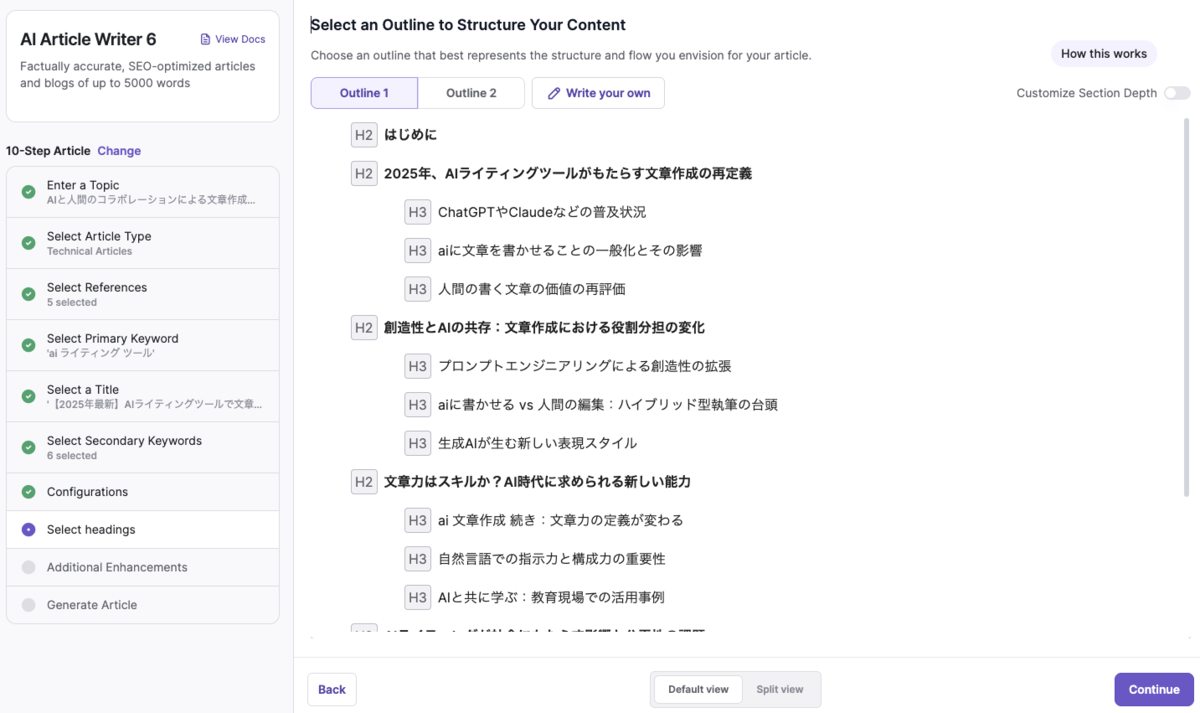The width and height of the screenshot is (1200, 713).
Task: Click H3 badge beside ハイブリッド型執筆の台頭
Action: point(418,404)
